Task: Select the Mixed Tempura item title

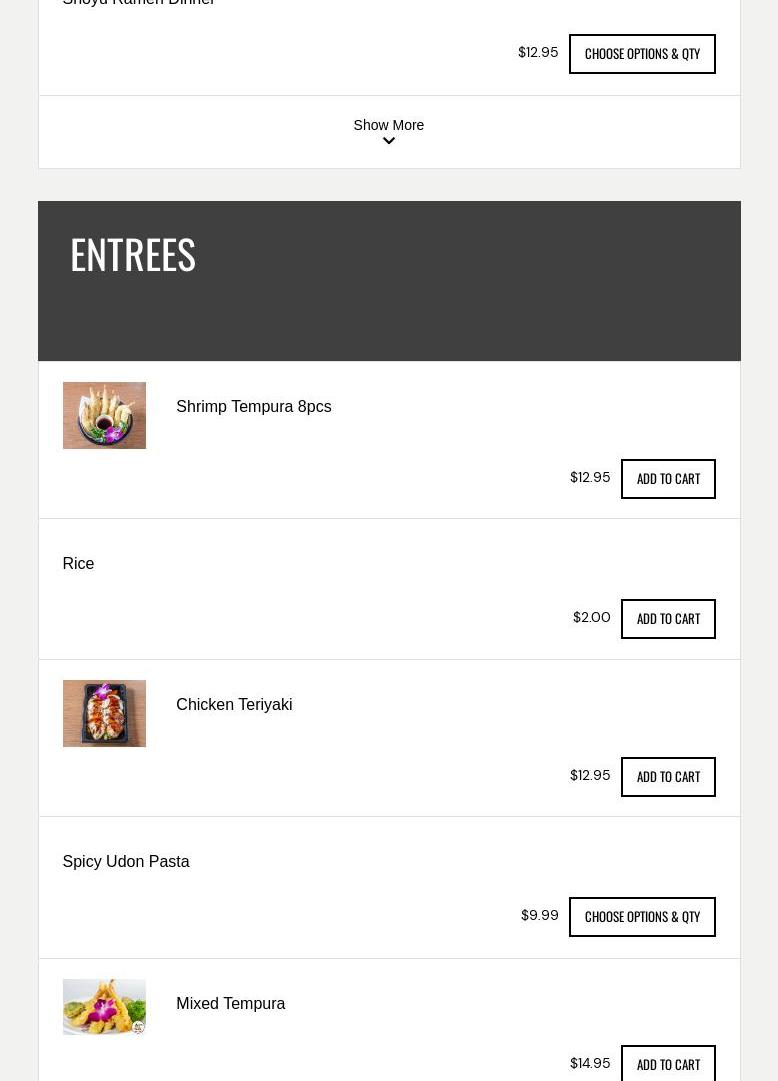Action: click(x=230, y=1004)
